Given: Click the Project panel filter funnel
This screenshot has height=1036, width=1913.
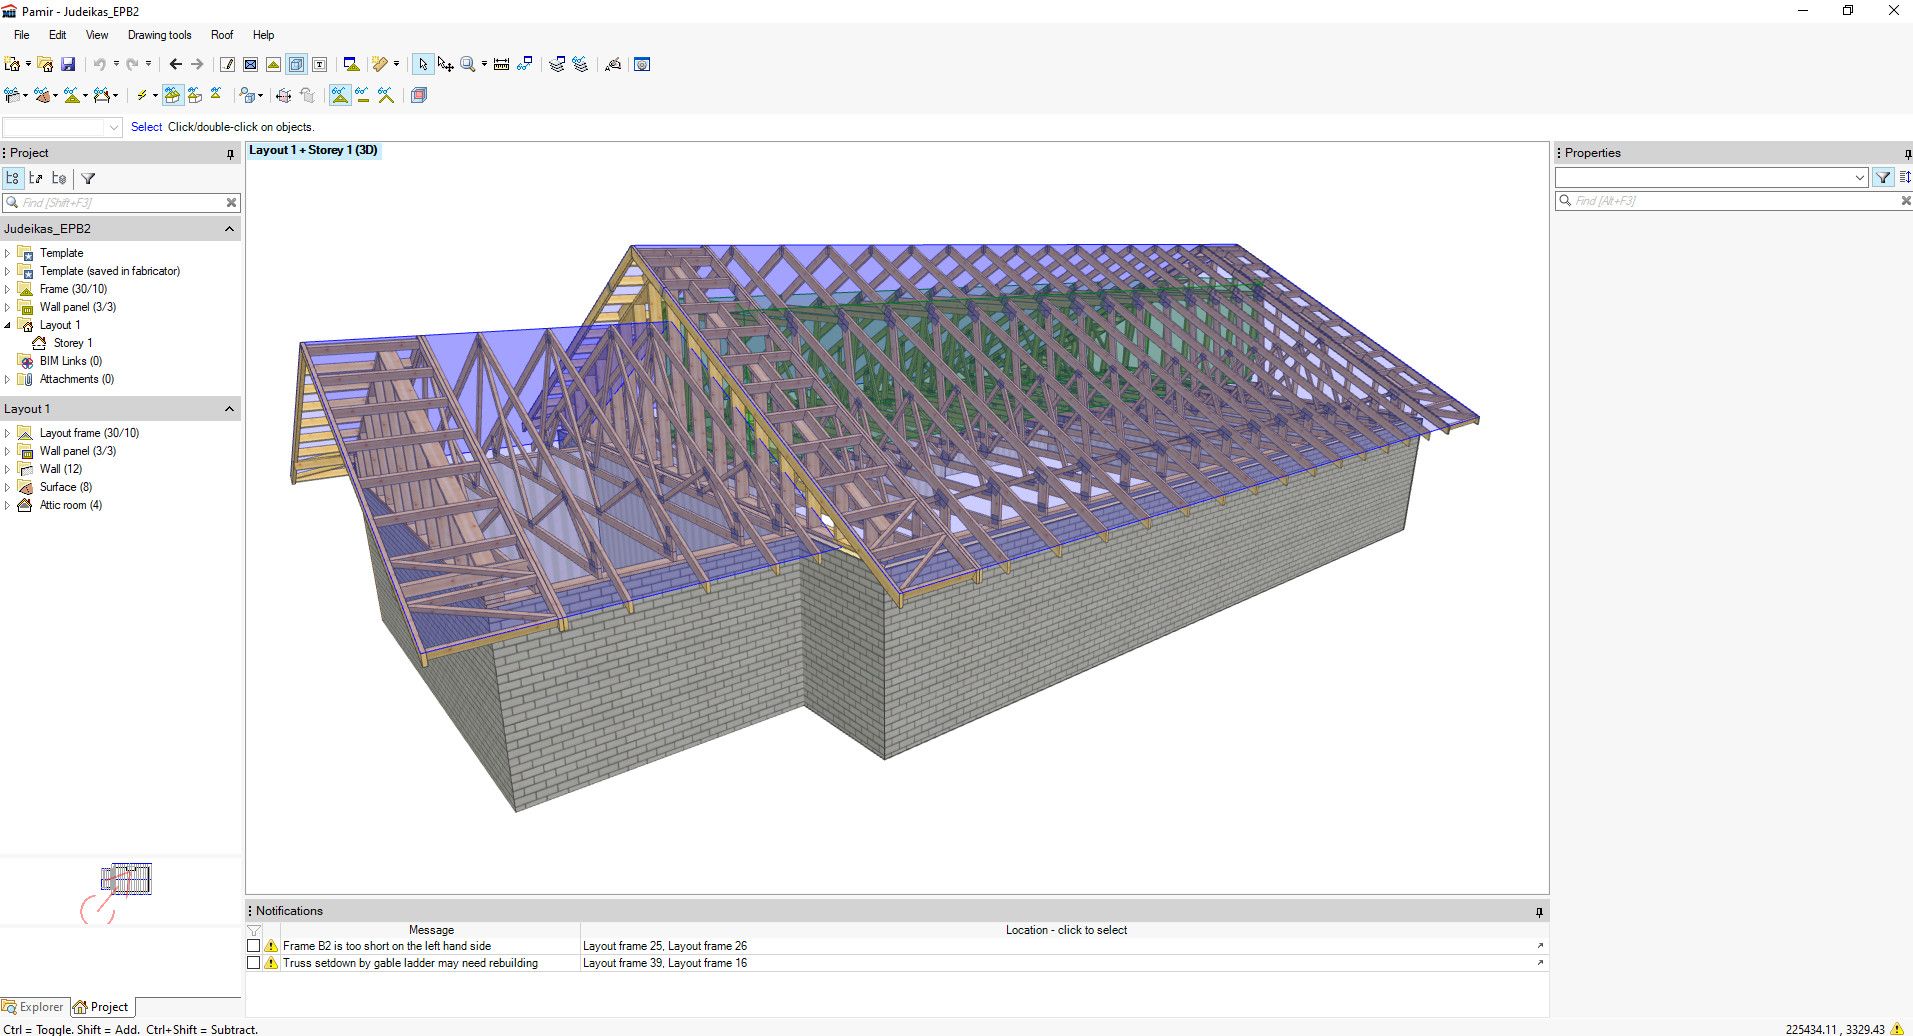Looking at the screenshot, I should (x=88, y=178).
